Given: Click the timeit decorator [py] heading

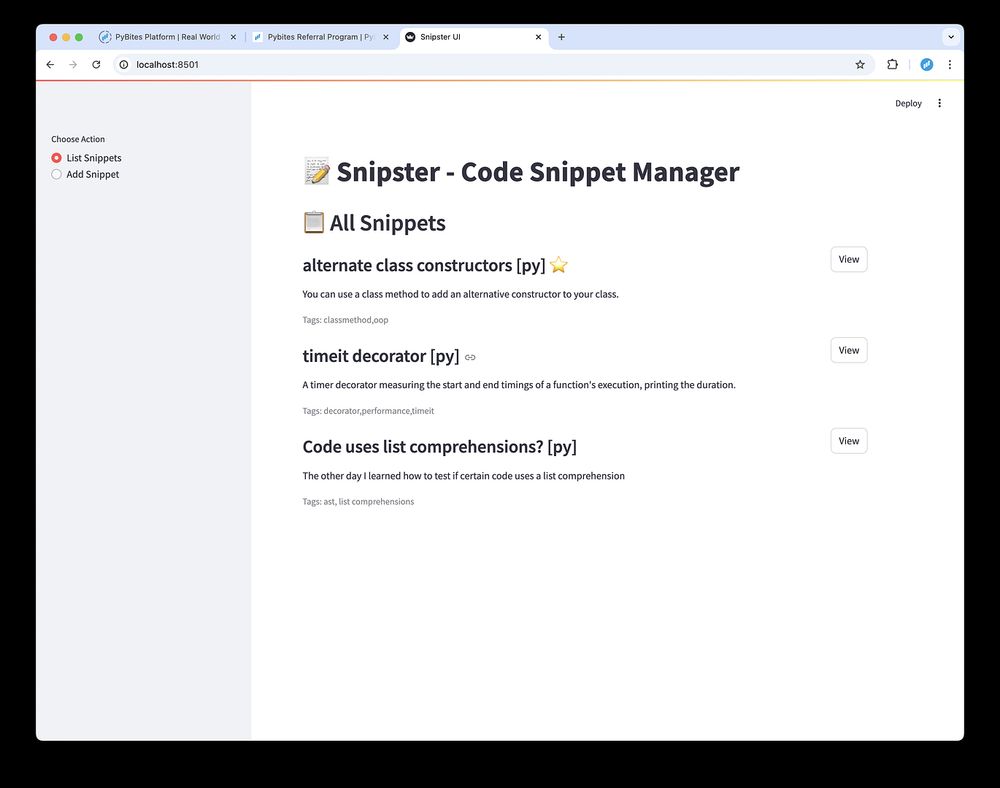Looking at the screenshot, I should coord(381,356).
